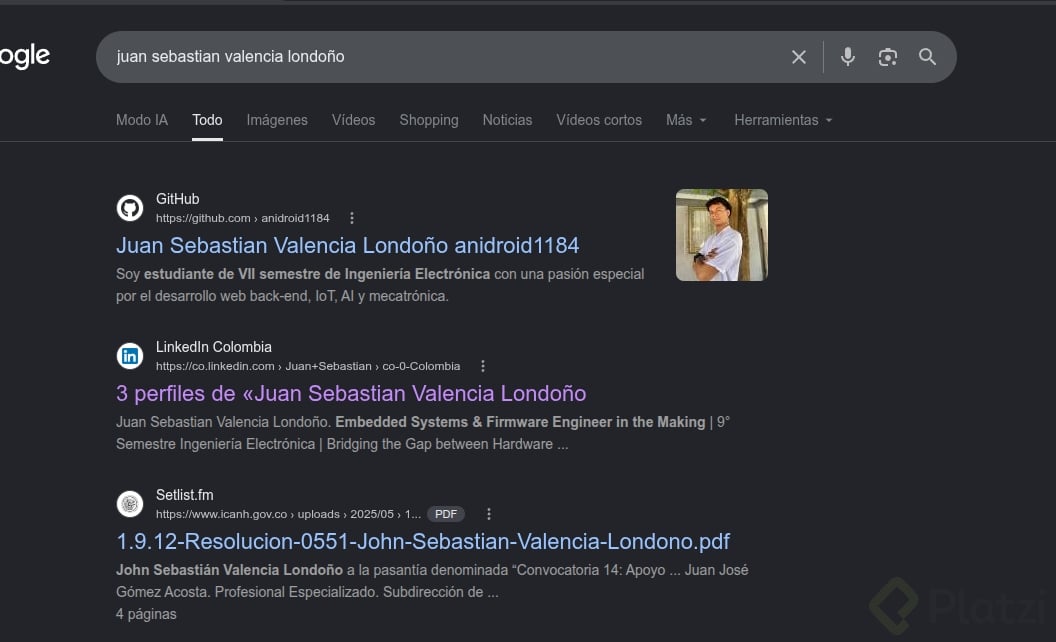Open the Shopping tab
The height and width of the screenshot is (642, 1056).
pos(429,120)
